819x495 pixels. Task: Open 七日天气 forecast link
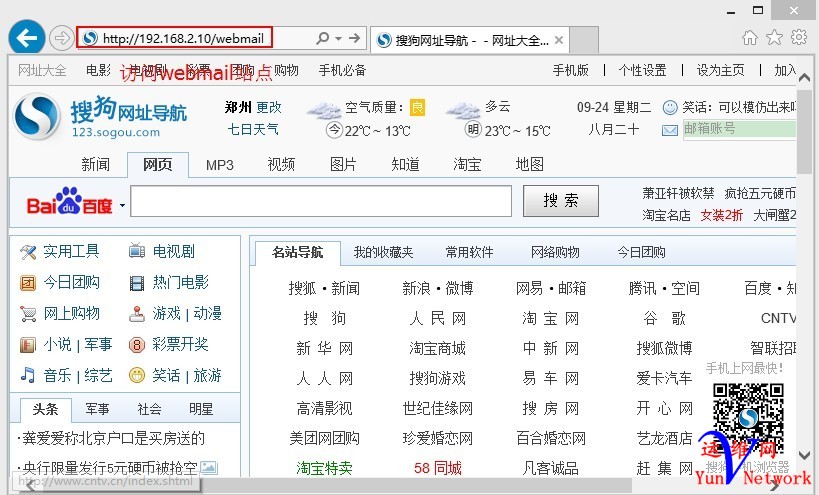click(x=253, y=129)
